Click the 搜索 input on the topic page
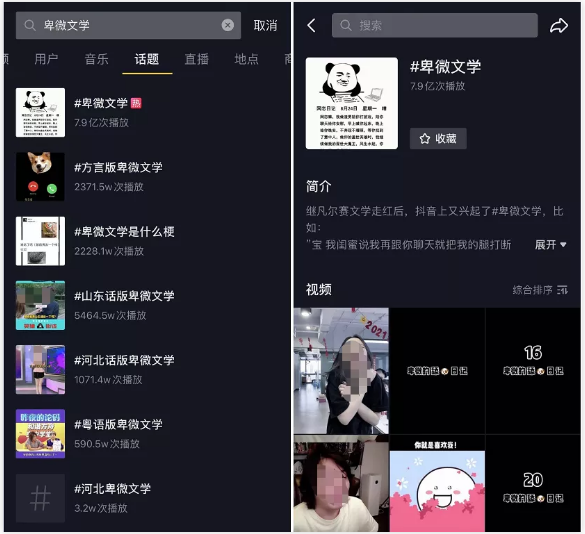The image size is (585, 534). 435,25
